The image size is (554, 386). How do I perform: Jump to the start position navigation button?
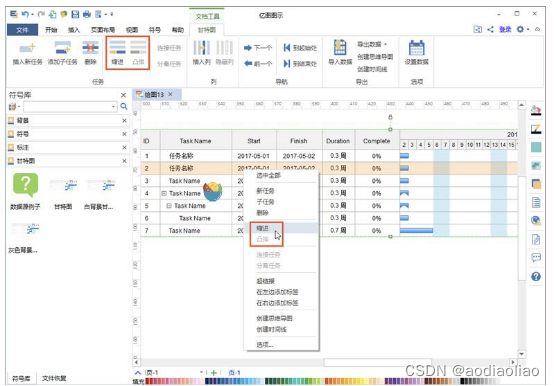pos(300,48)
